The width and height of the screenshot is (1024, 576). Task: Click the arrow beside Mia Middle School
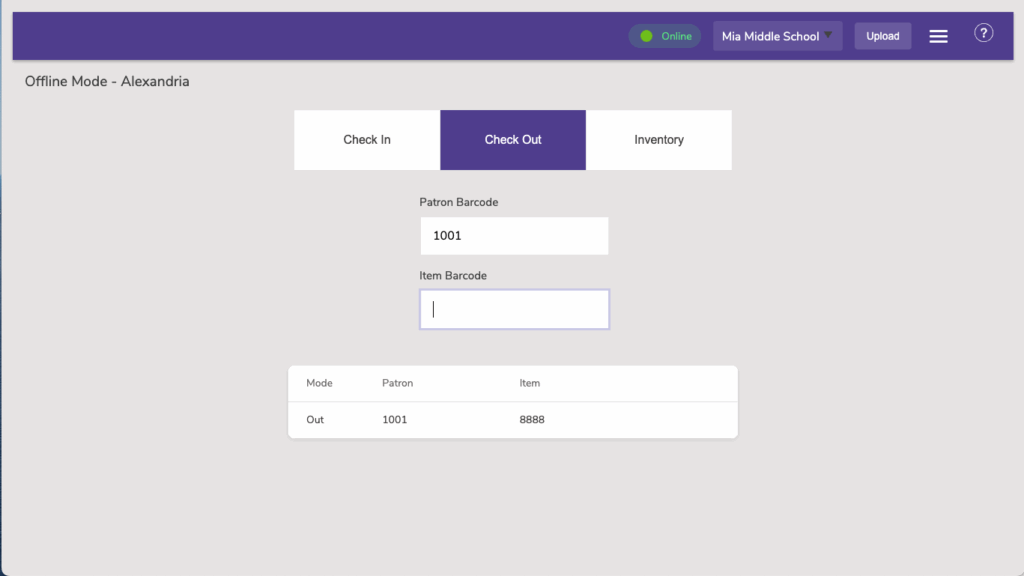click(828, 36)
